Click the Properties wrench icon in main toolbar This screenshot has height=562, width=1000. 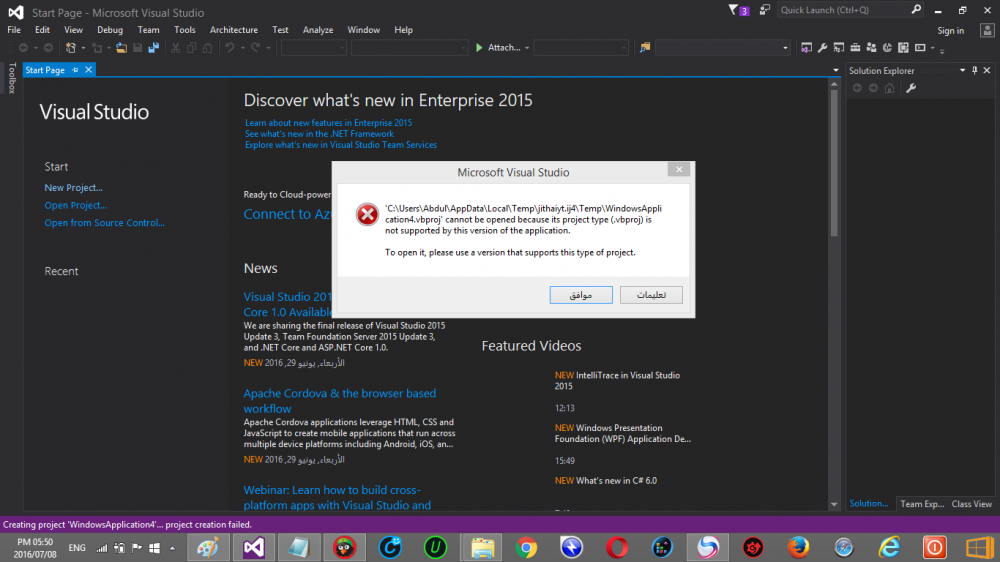822,48
